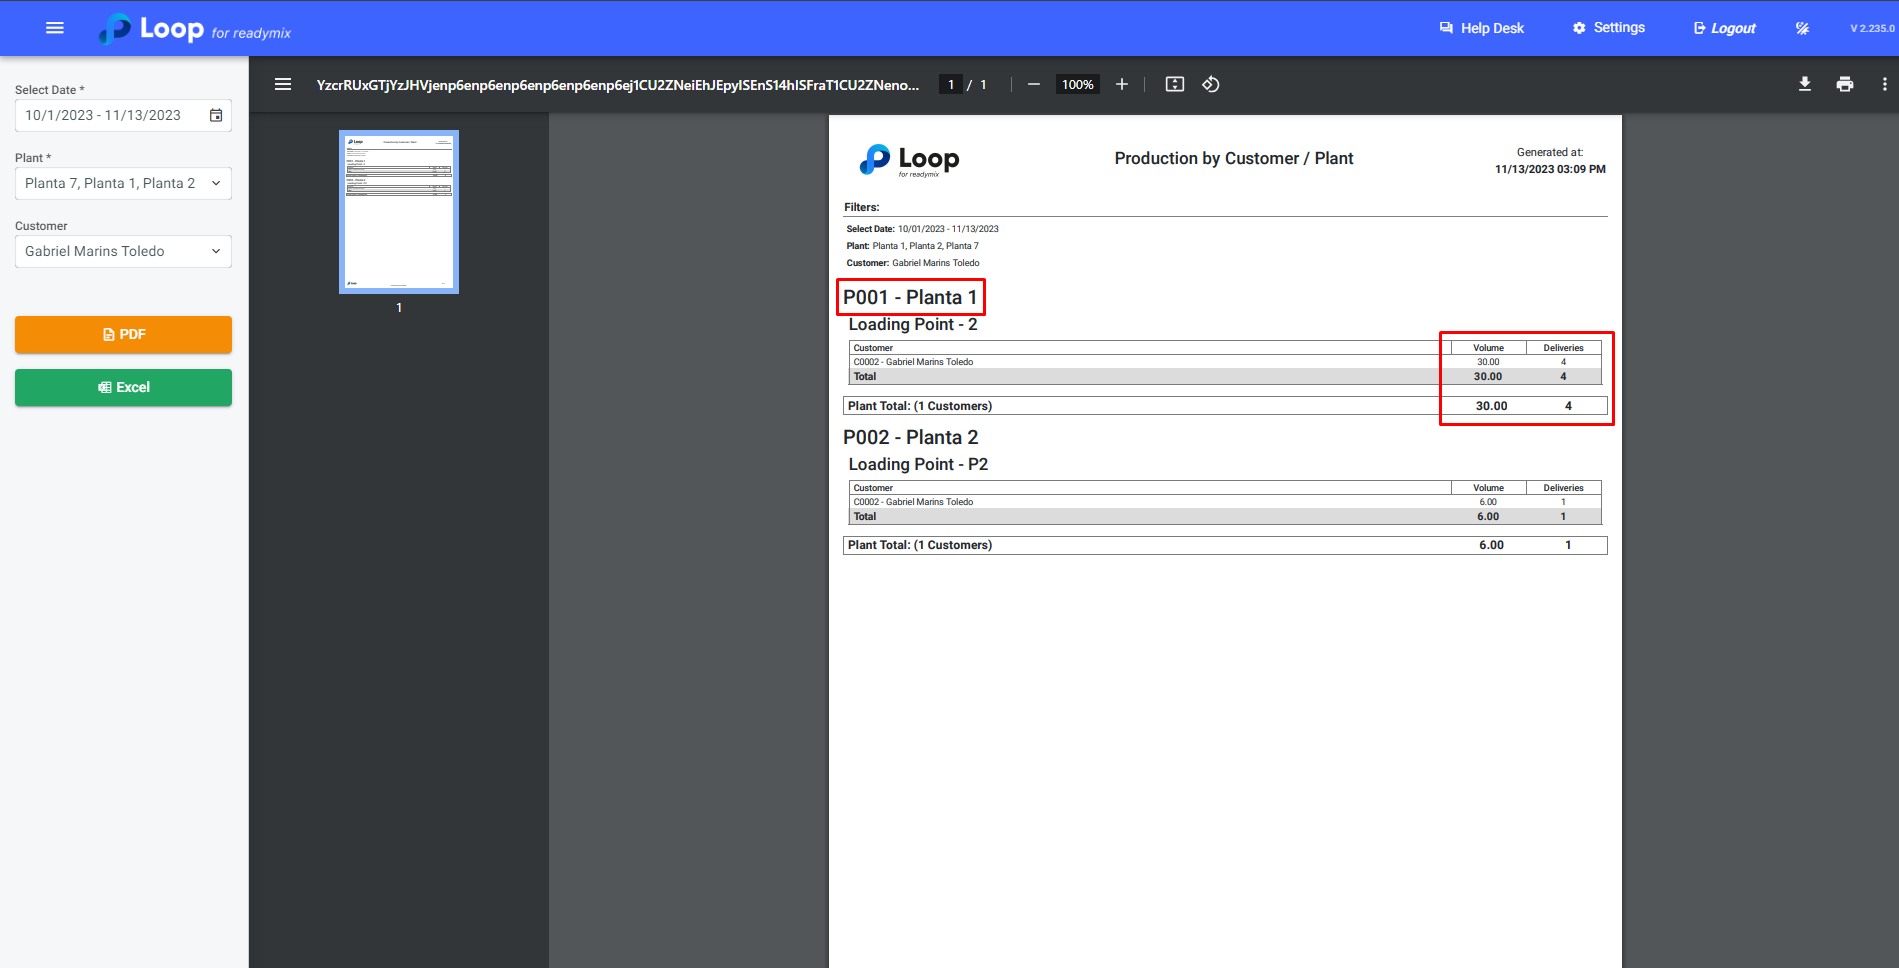Click the Logout link
Screen dimensions: 1899x968
click(x=1725, y=28)
